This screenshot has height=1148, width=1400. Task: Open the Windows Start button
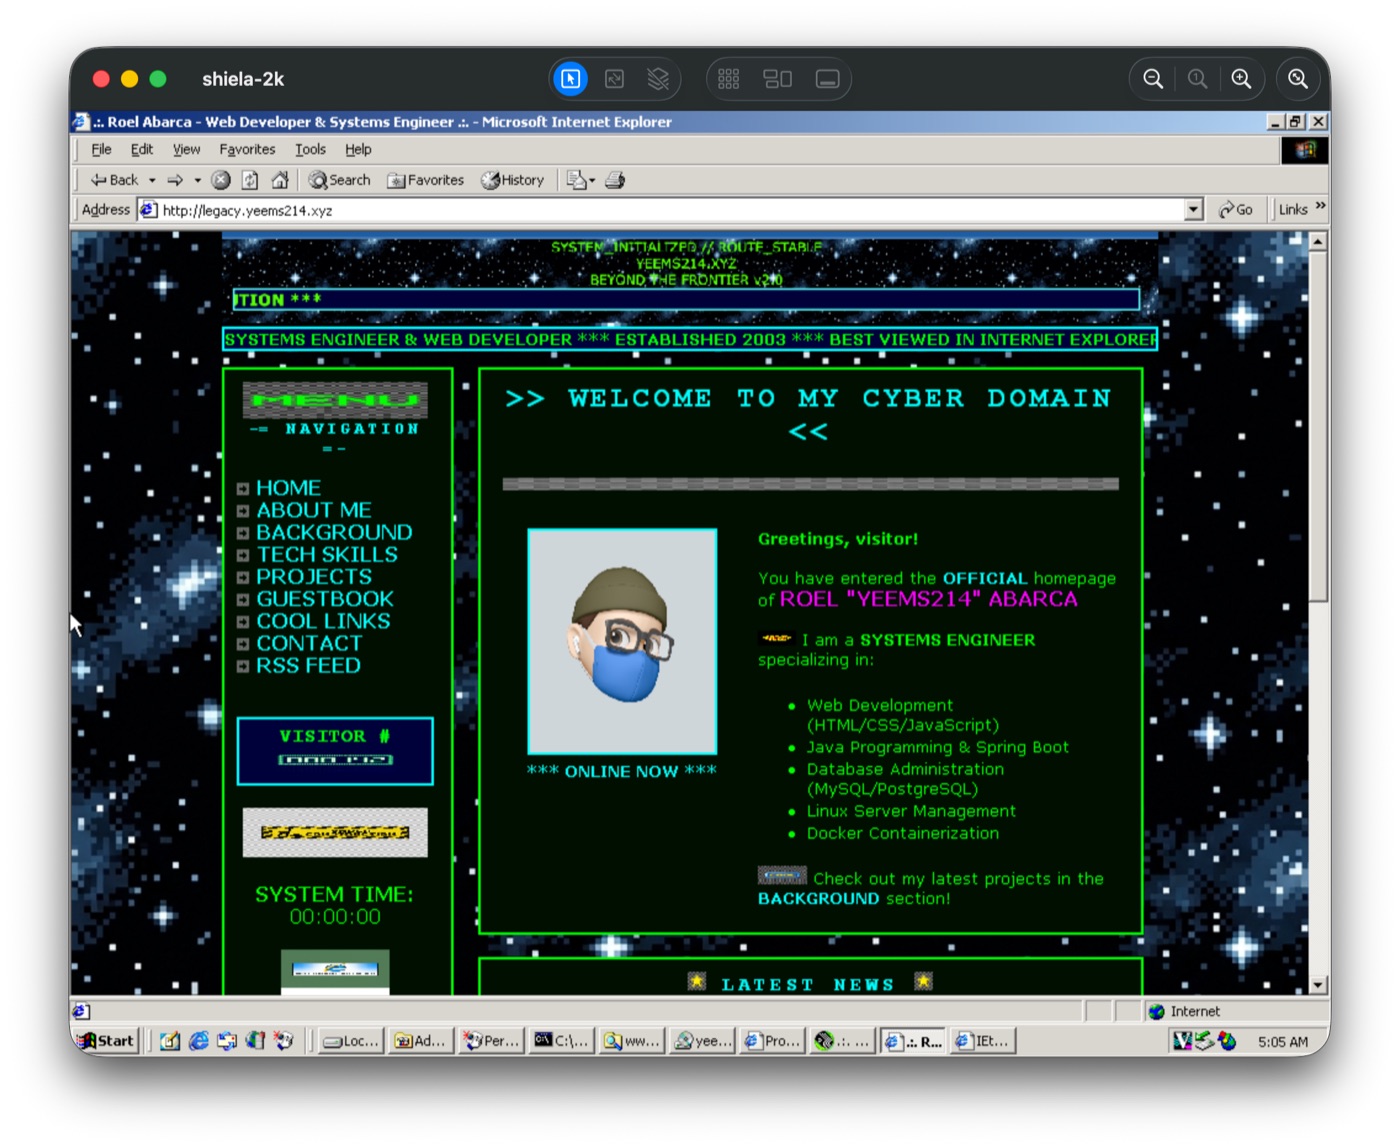coord(107,1041)
